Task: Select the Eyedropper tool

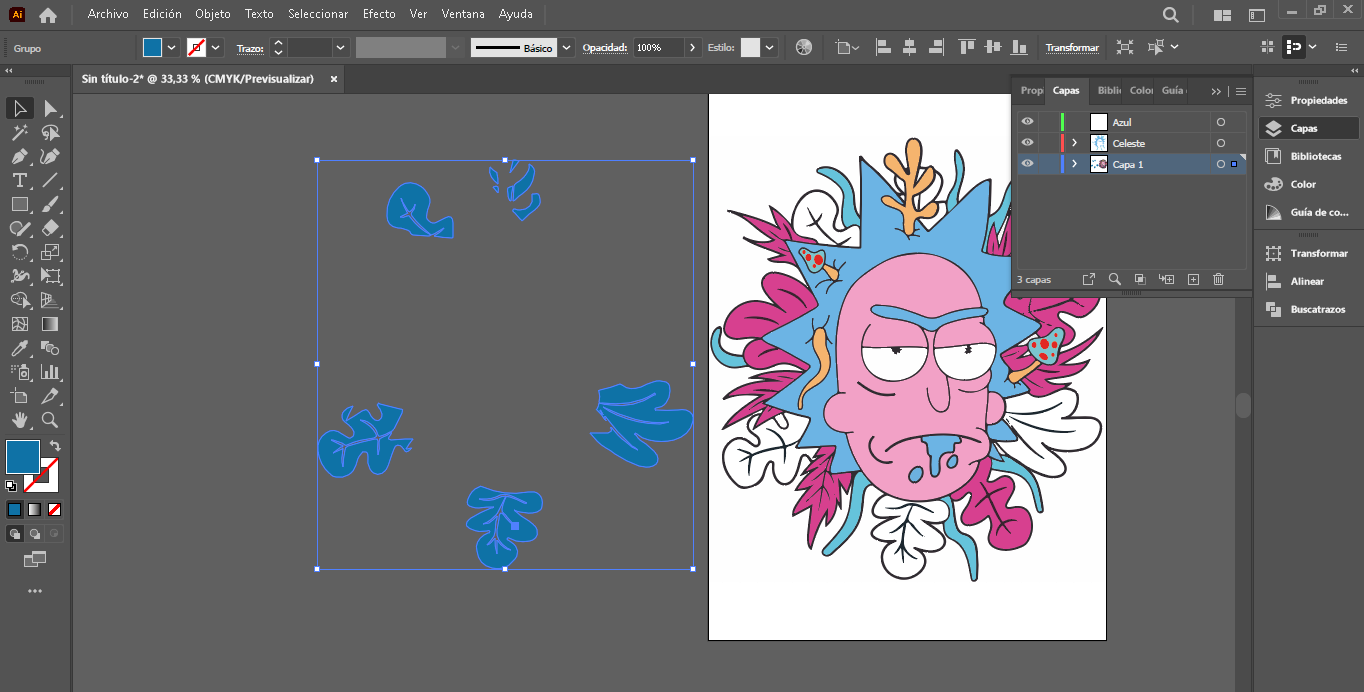Action: 20,348
